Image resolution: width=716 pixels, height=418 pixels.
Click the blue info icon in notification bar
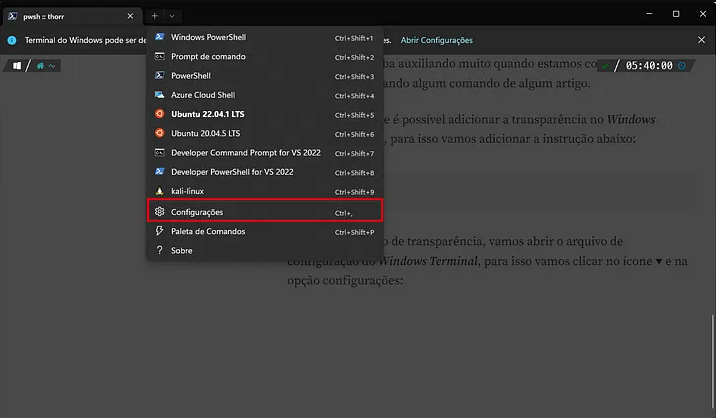pyautogui.click(x=12, y=40)
